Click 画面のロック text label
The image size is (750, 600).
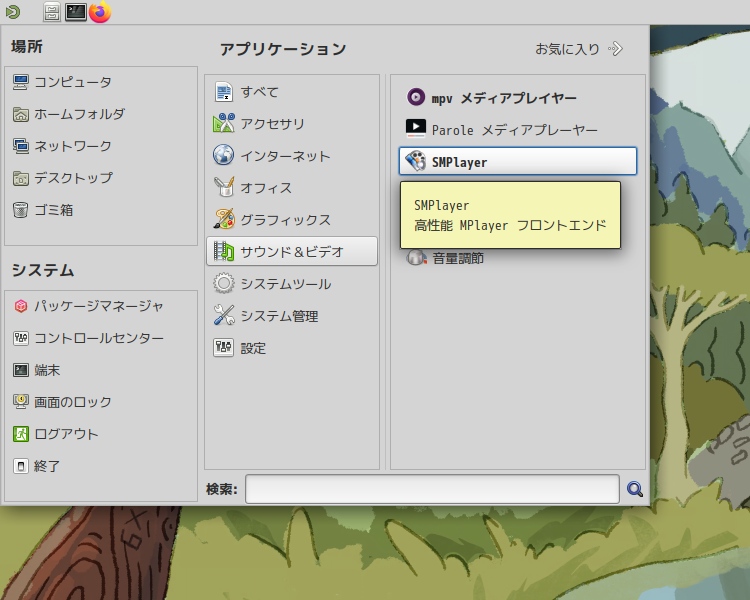point(73,402)
